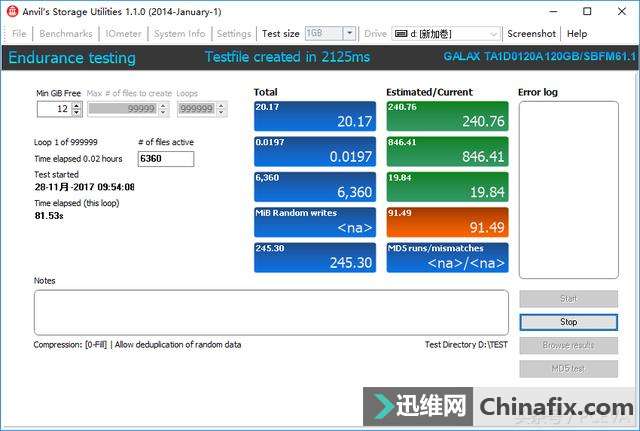Open the IOmeter menu
The height and width of the screenshot is (431, 640).
pyautogui.click(x=123, y=34)
